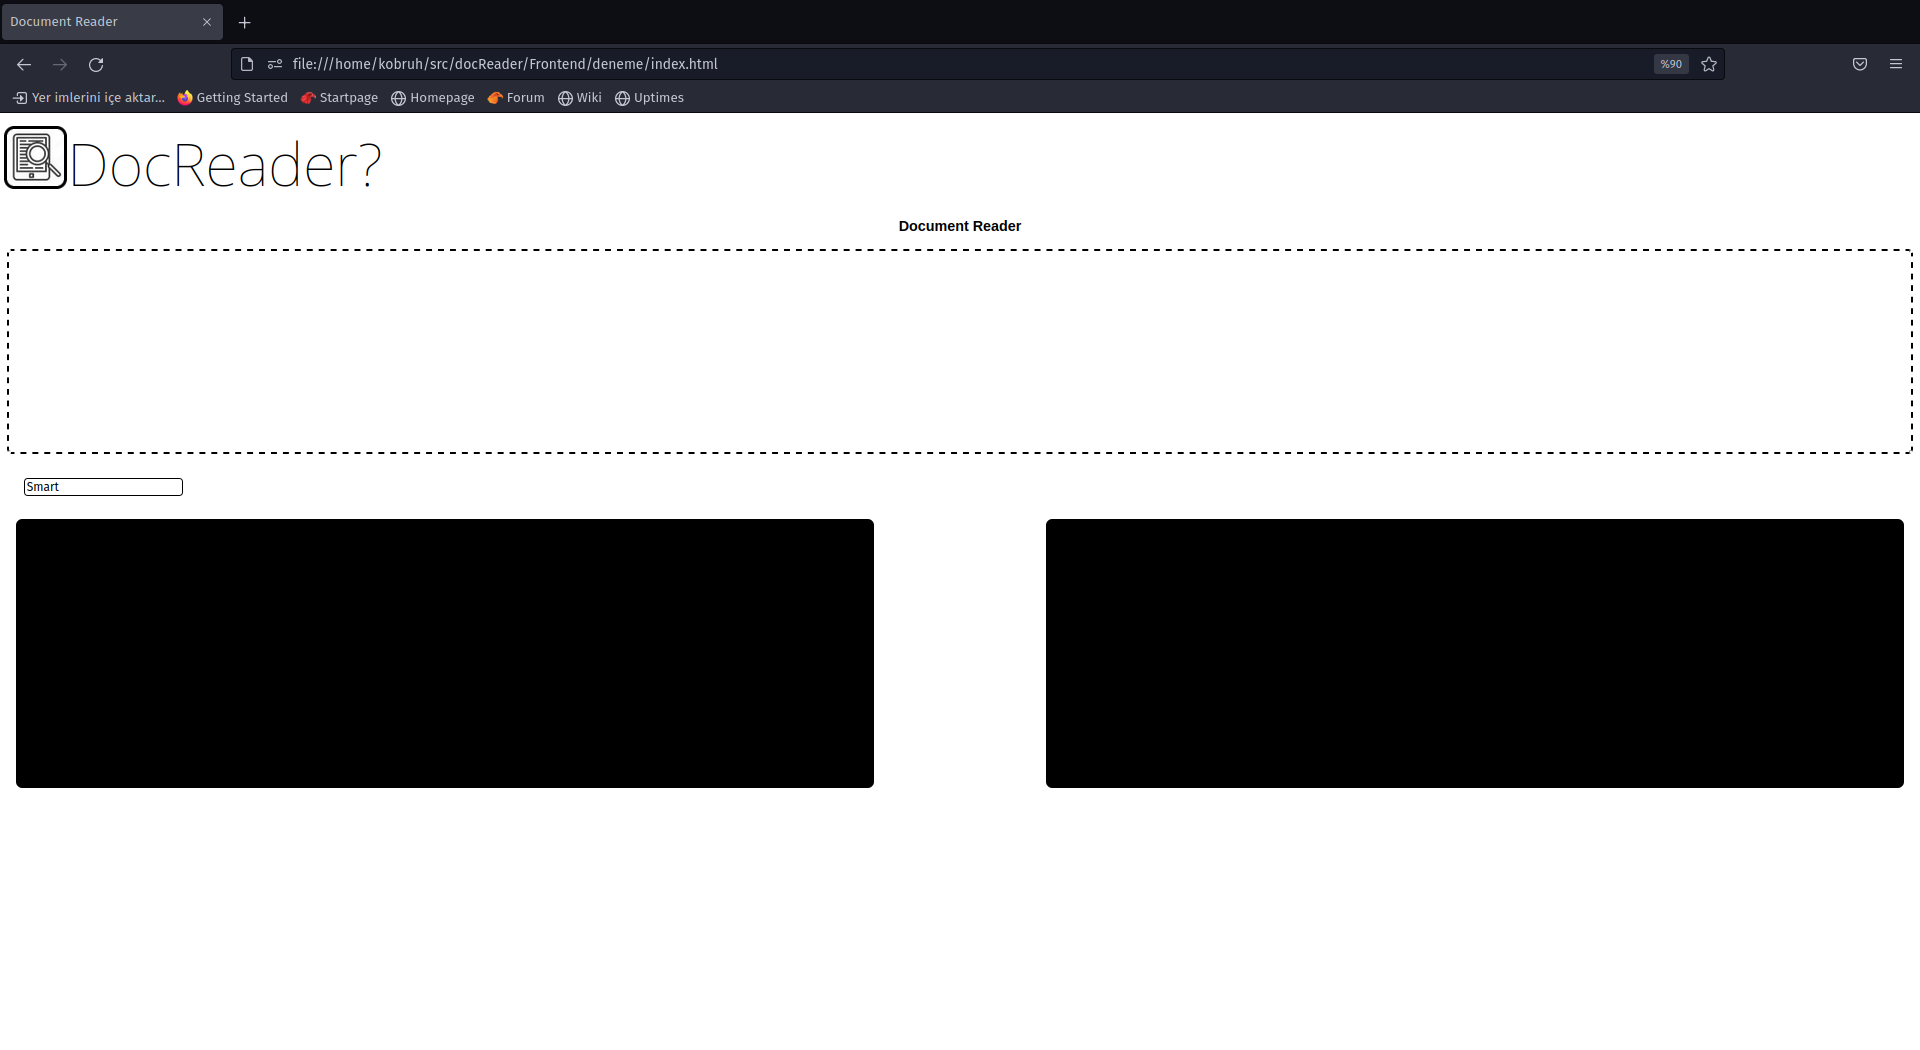Save the page to Pocket
This screenshot has width=1920, height=1050.
[1860, 64]
